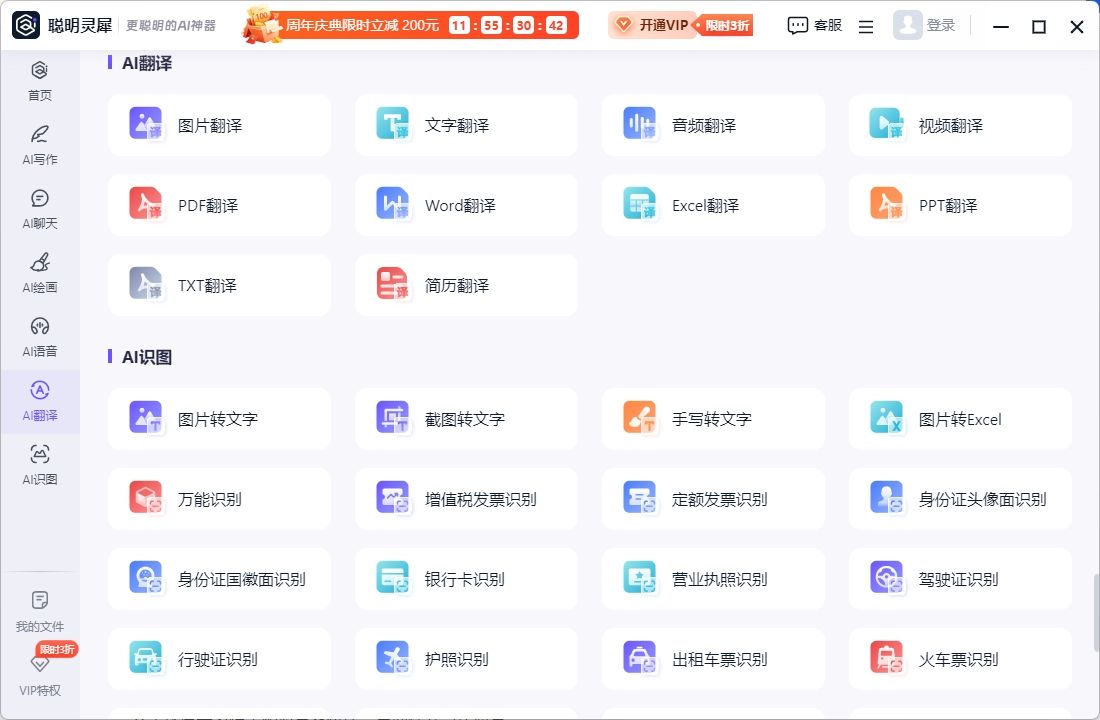
Task: Select the 身份证头像面识别 icon
Action: (887, 498)
